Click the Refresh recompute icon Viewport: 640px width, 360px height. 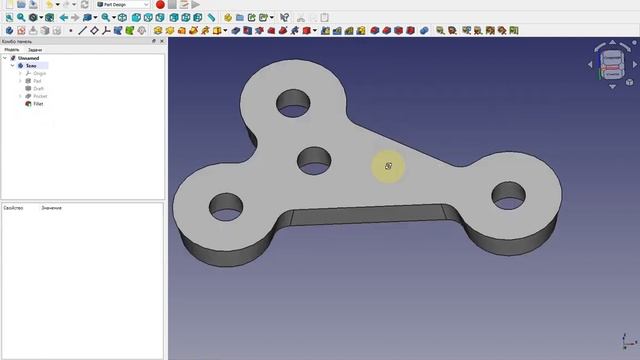point(84,4)
